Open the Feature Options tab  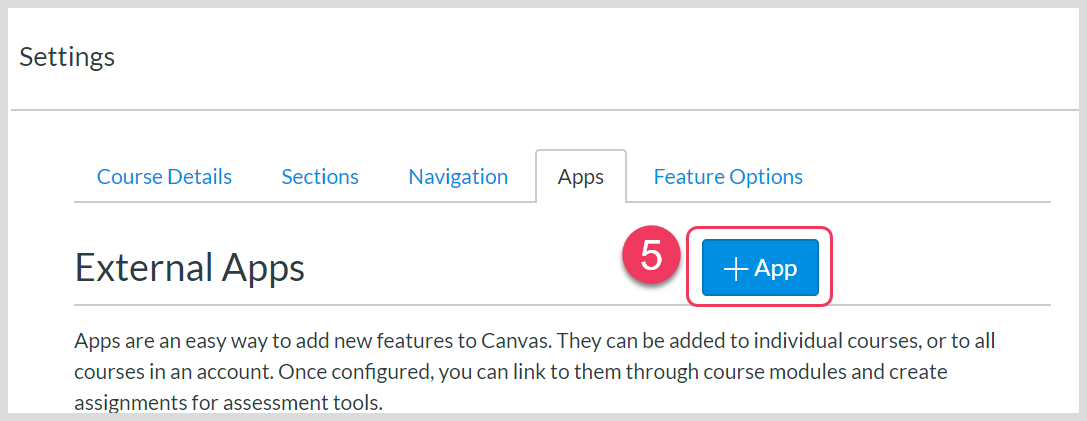[x=728, y=177]
